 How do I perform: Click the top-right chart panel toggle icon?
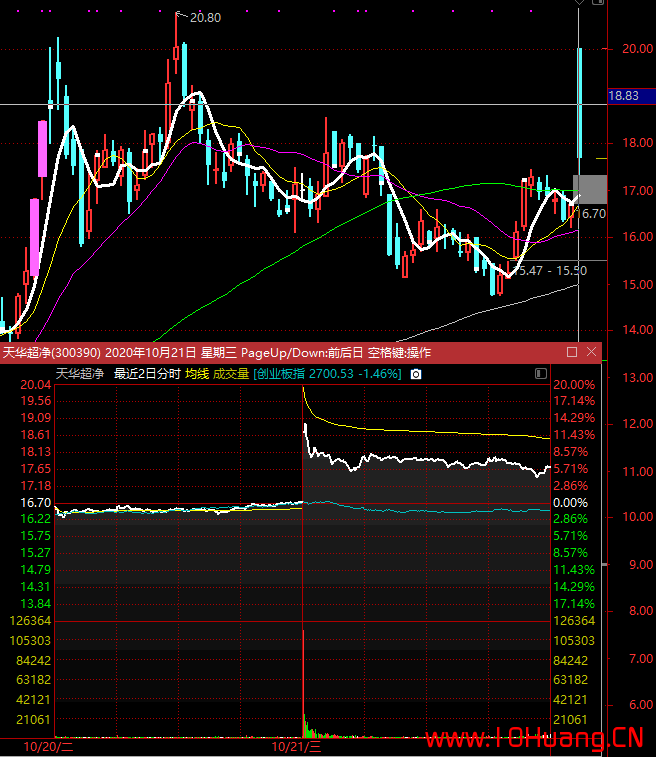[598, 2]
